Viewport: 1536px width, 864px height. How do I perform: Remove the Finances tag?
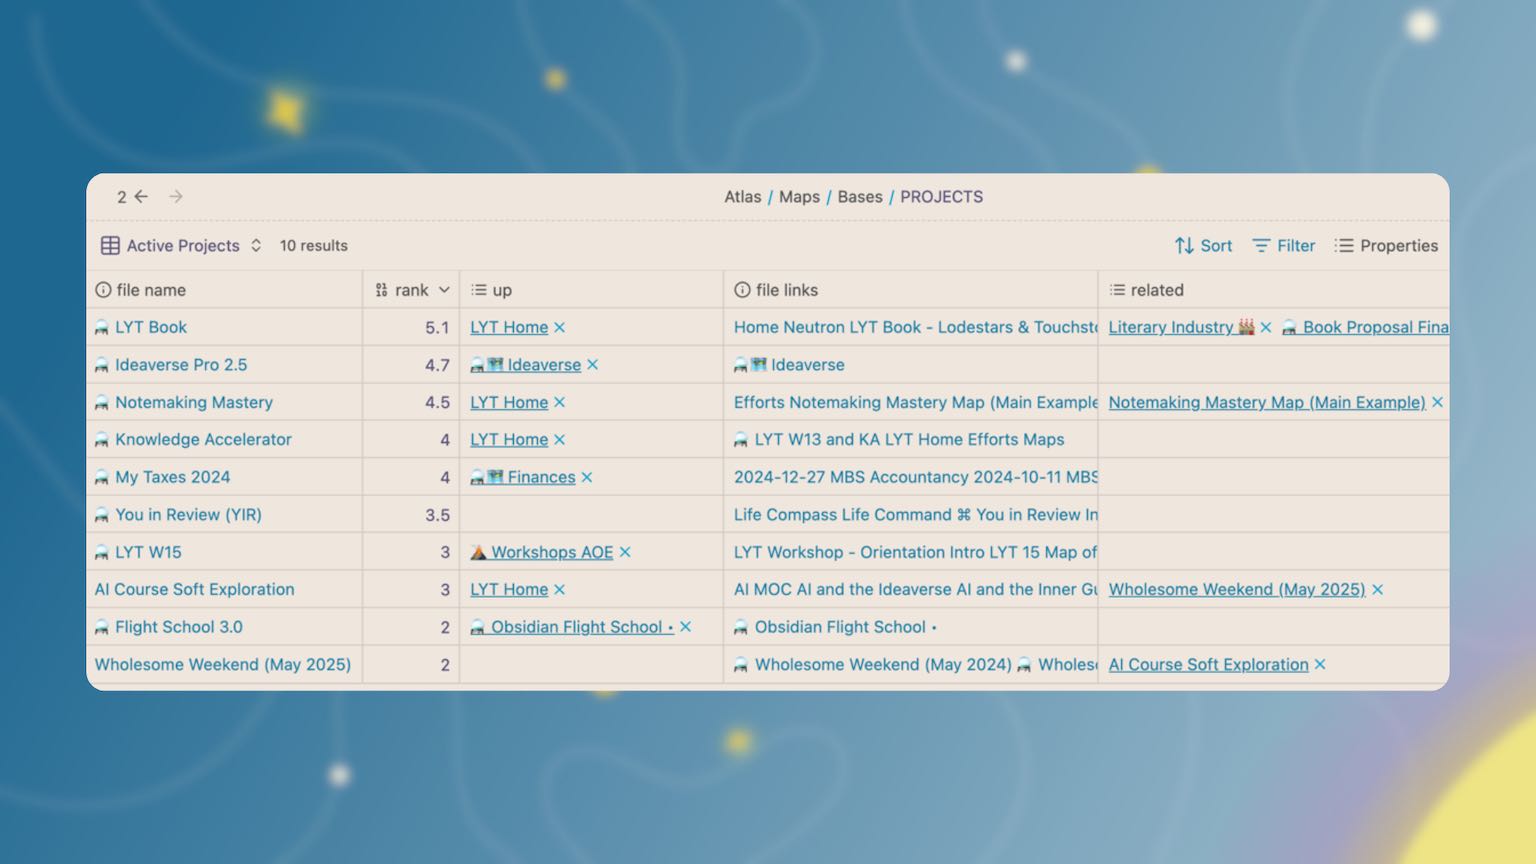(587, 477)
